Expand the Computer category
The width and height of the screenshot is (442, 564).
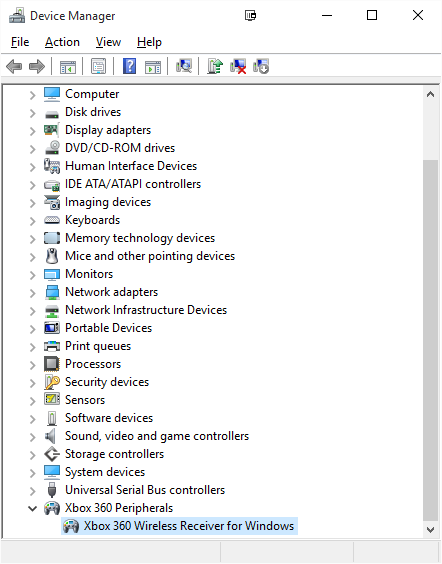pos(33,95)
